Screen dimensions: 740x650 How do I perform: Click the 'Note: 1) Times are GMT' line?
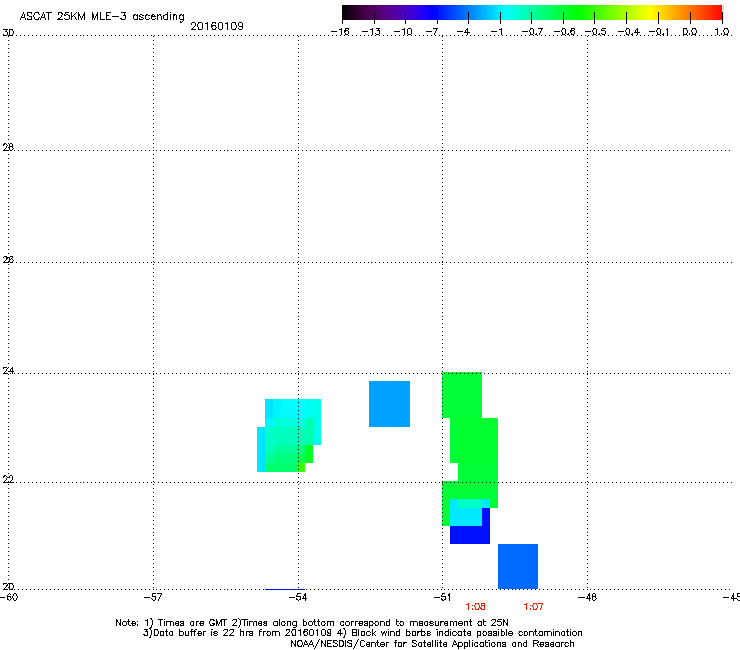click(312, 623)
